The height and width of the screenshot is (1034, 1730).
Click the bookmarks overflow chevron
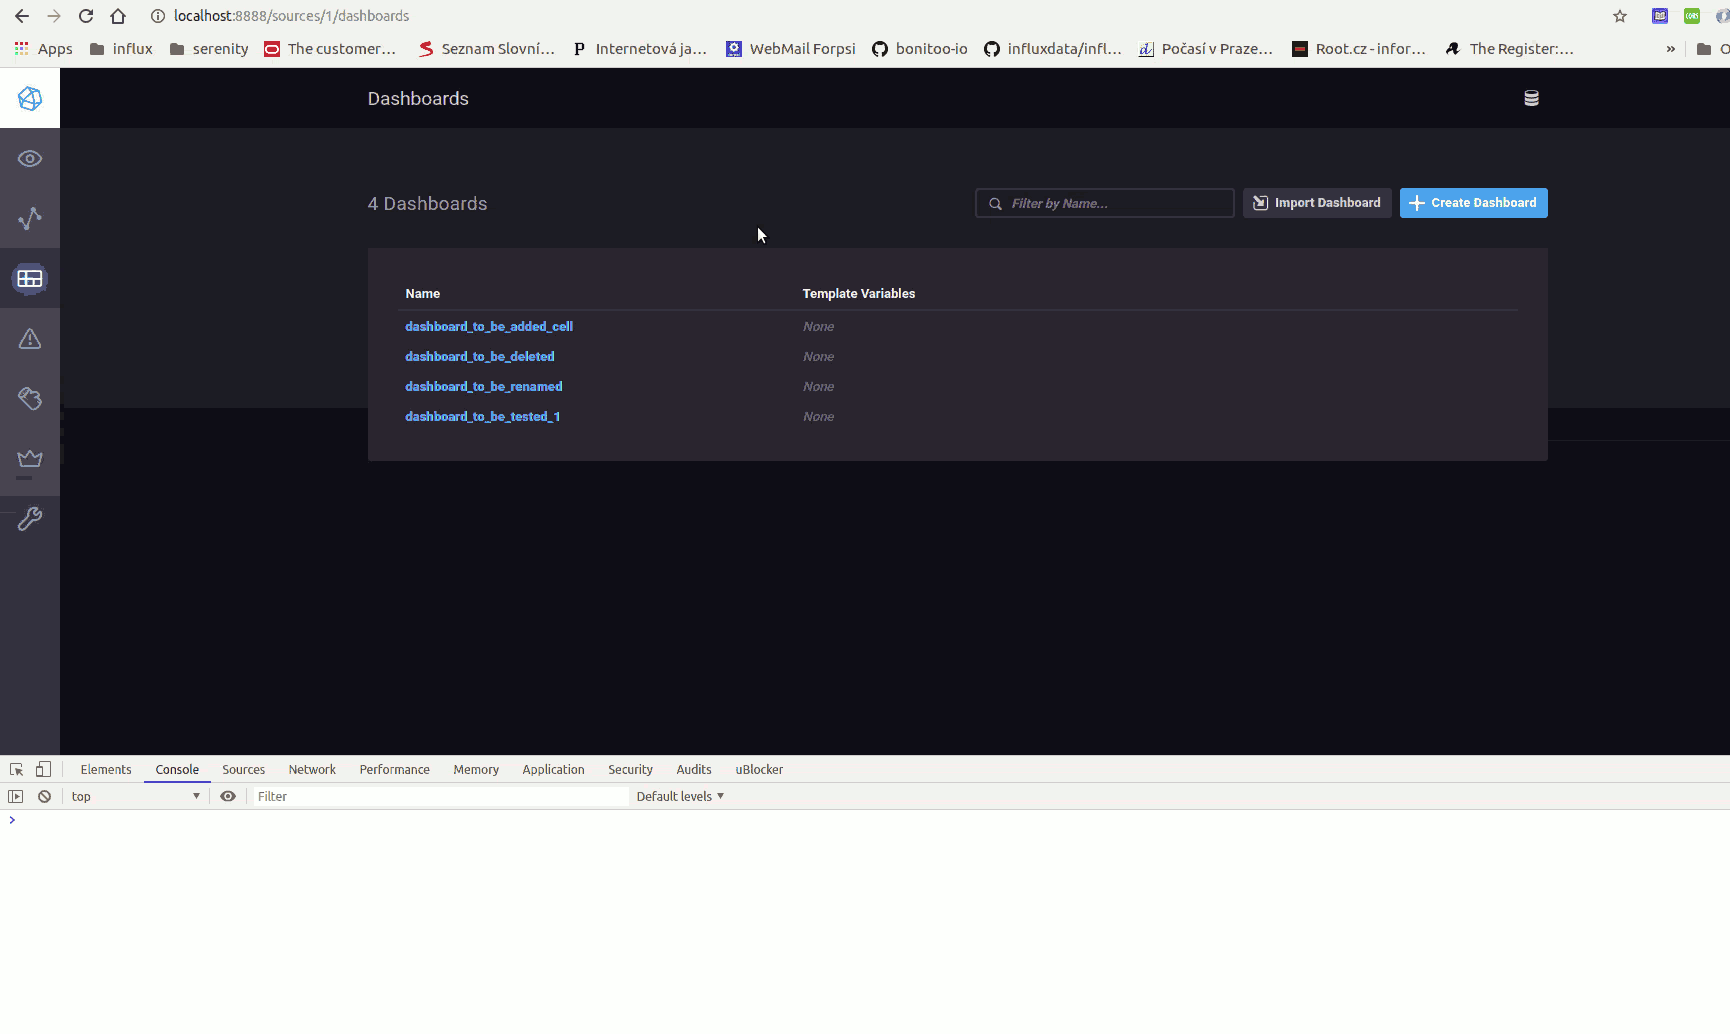click(1671, 48)
